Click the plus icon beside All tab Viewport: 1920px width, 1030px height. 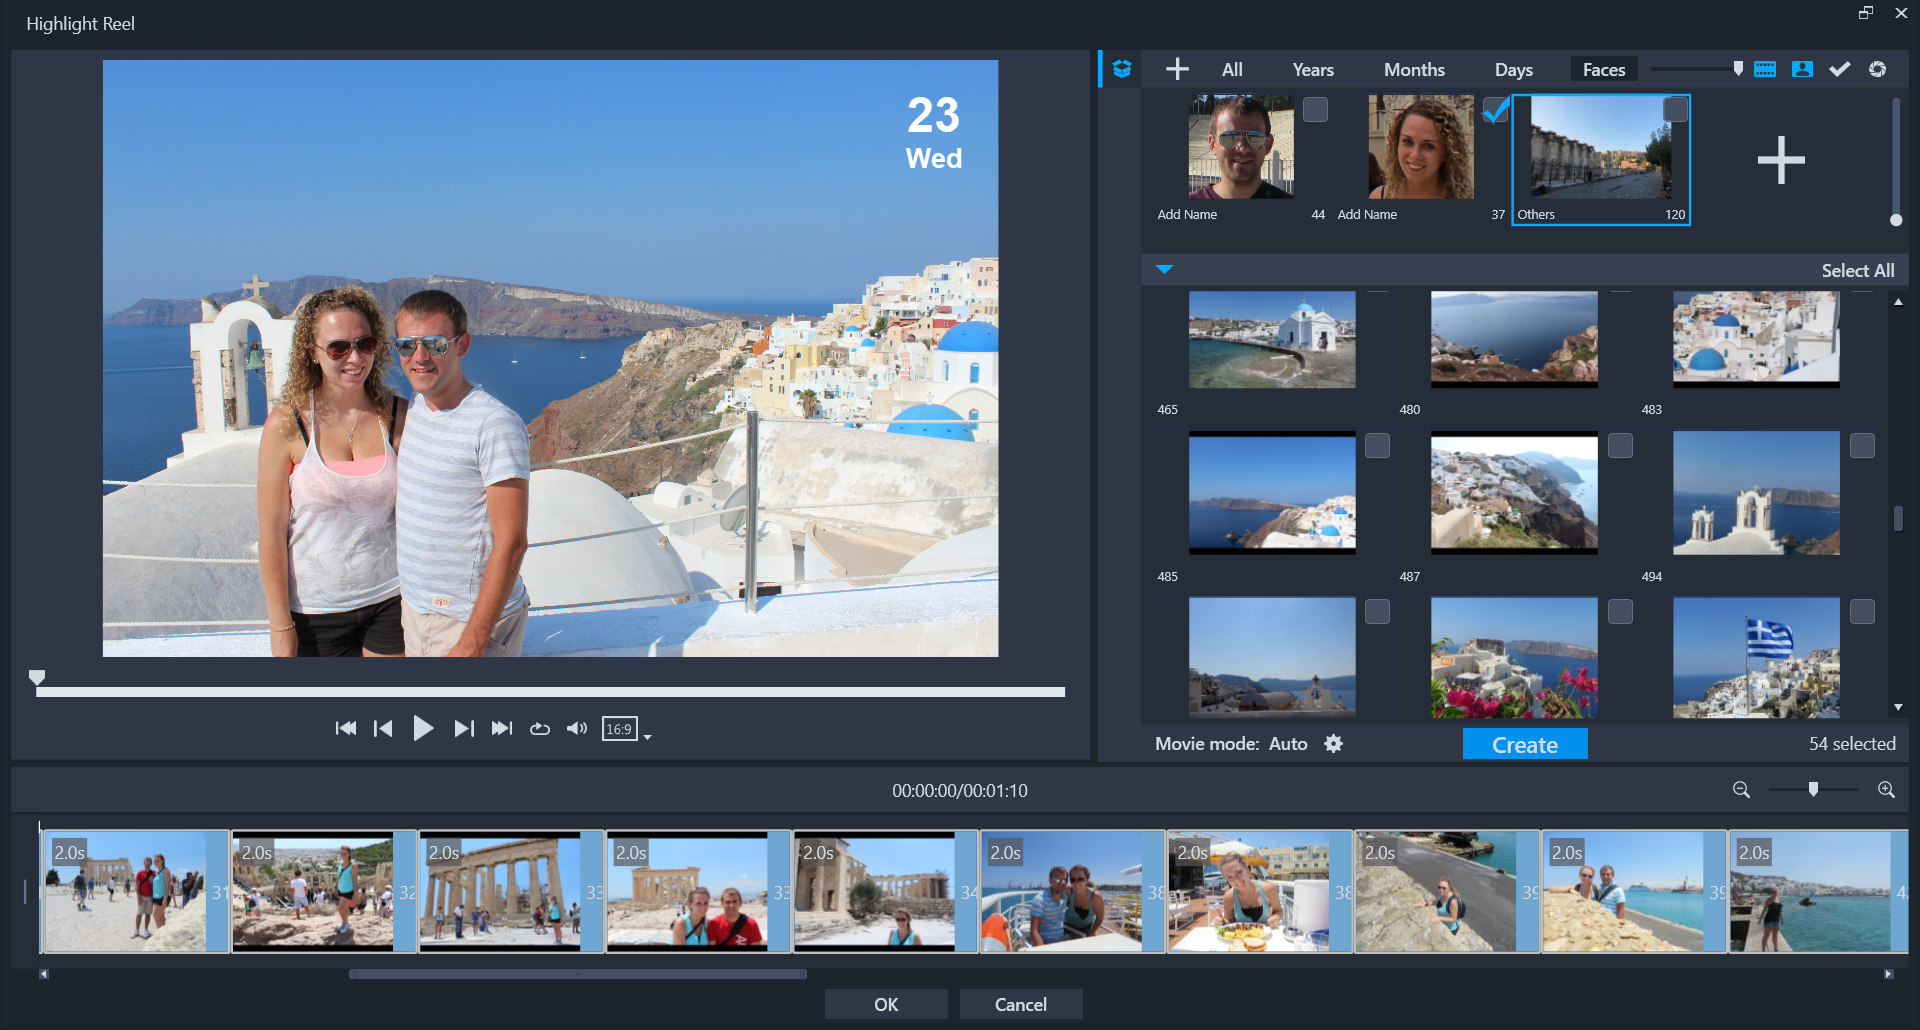(1177, 69)
